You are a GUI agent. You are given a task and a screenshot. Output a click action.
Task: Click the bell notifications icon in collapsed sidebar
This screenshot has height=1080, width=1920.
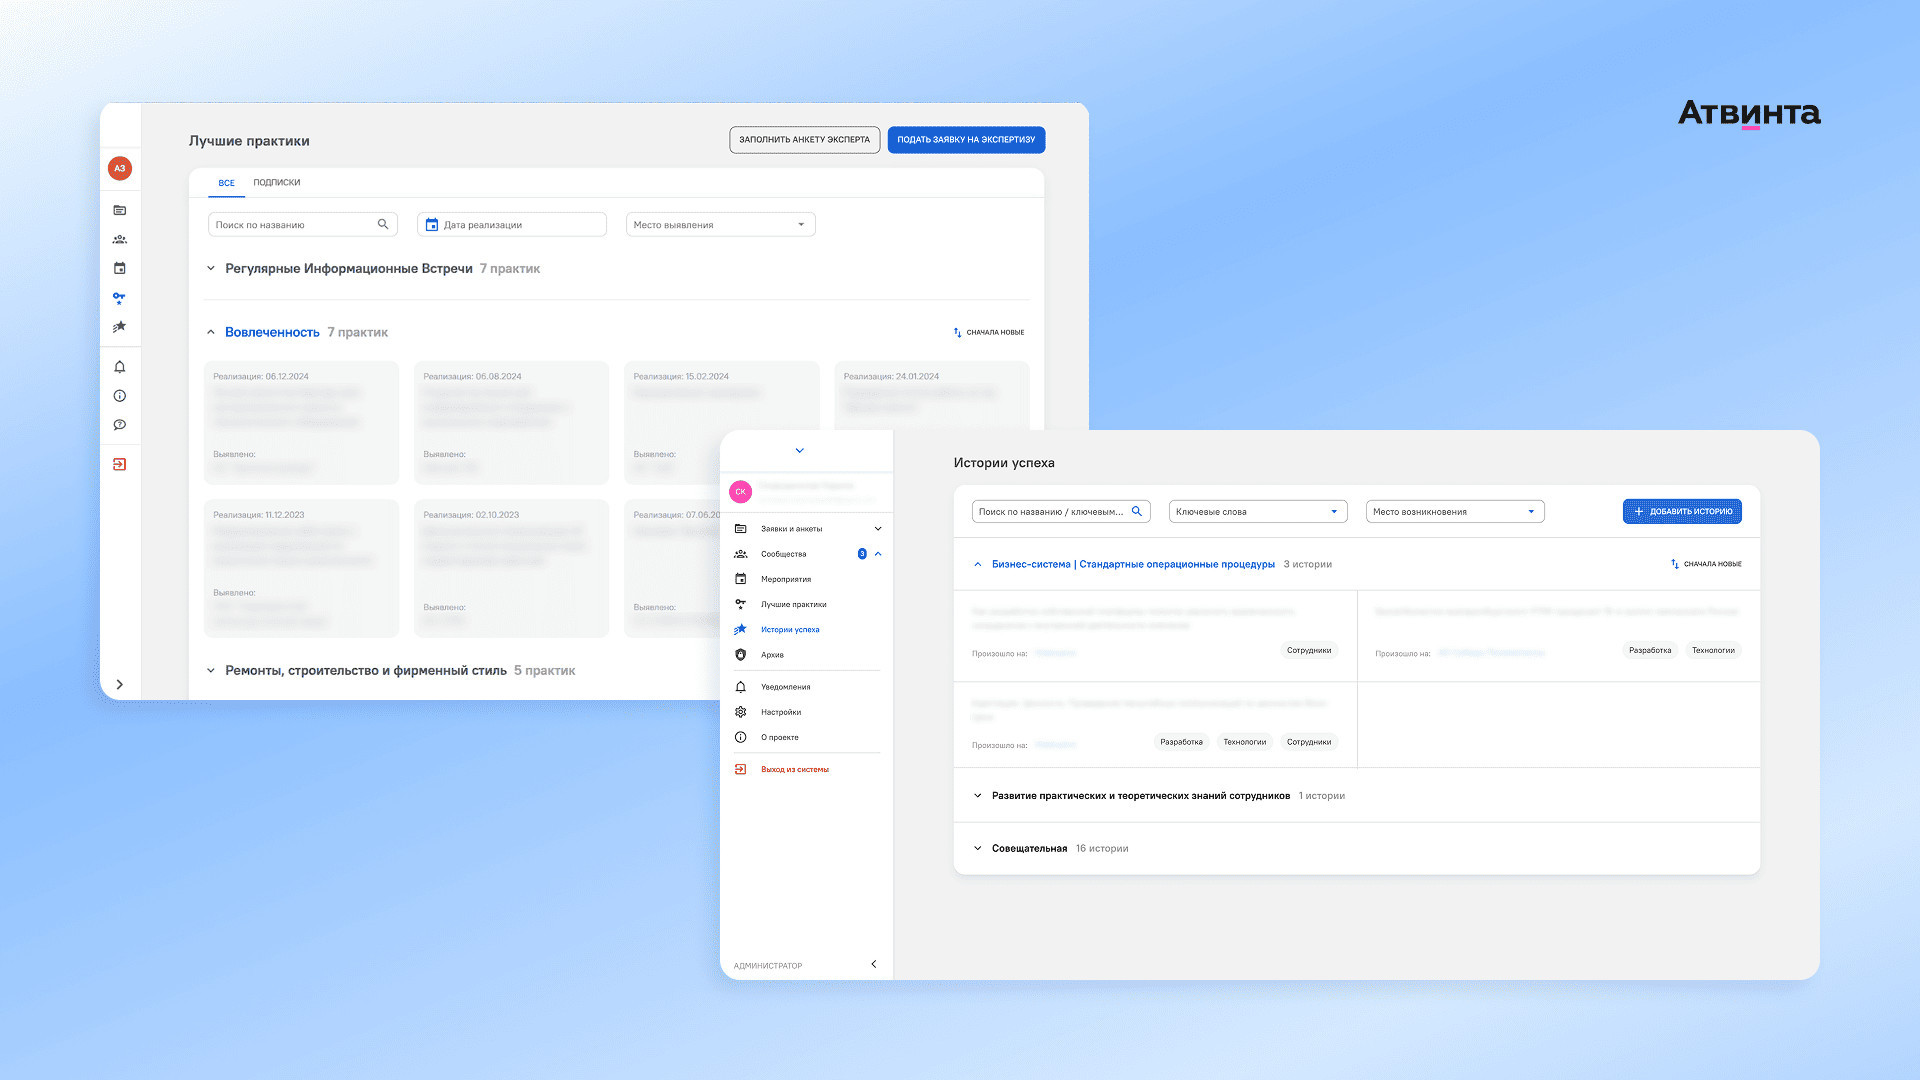point(119,367)
